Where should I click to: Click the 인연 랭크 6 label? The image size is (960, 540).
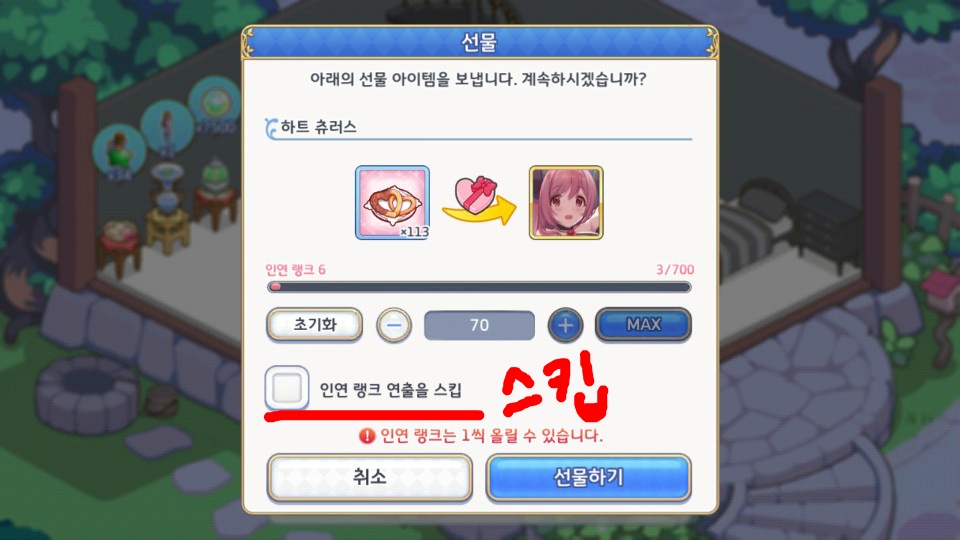click(295, 270)
